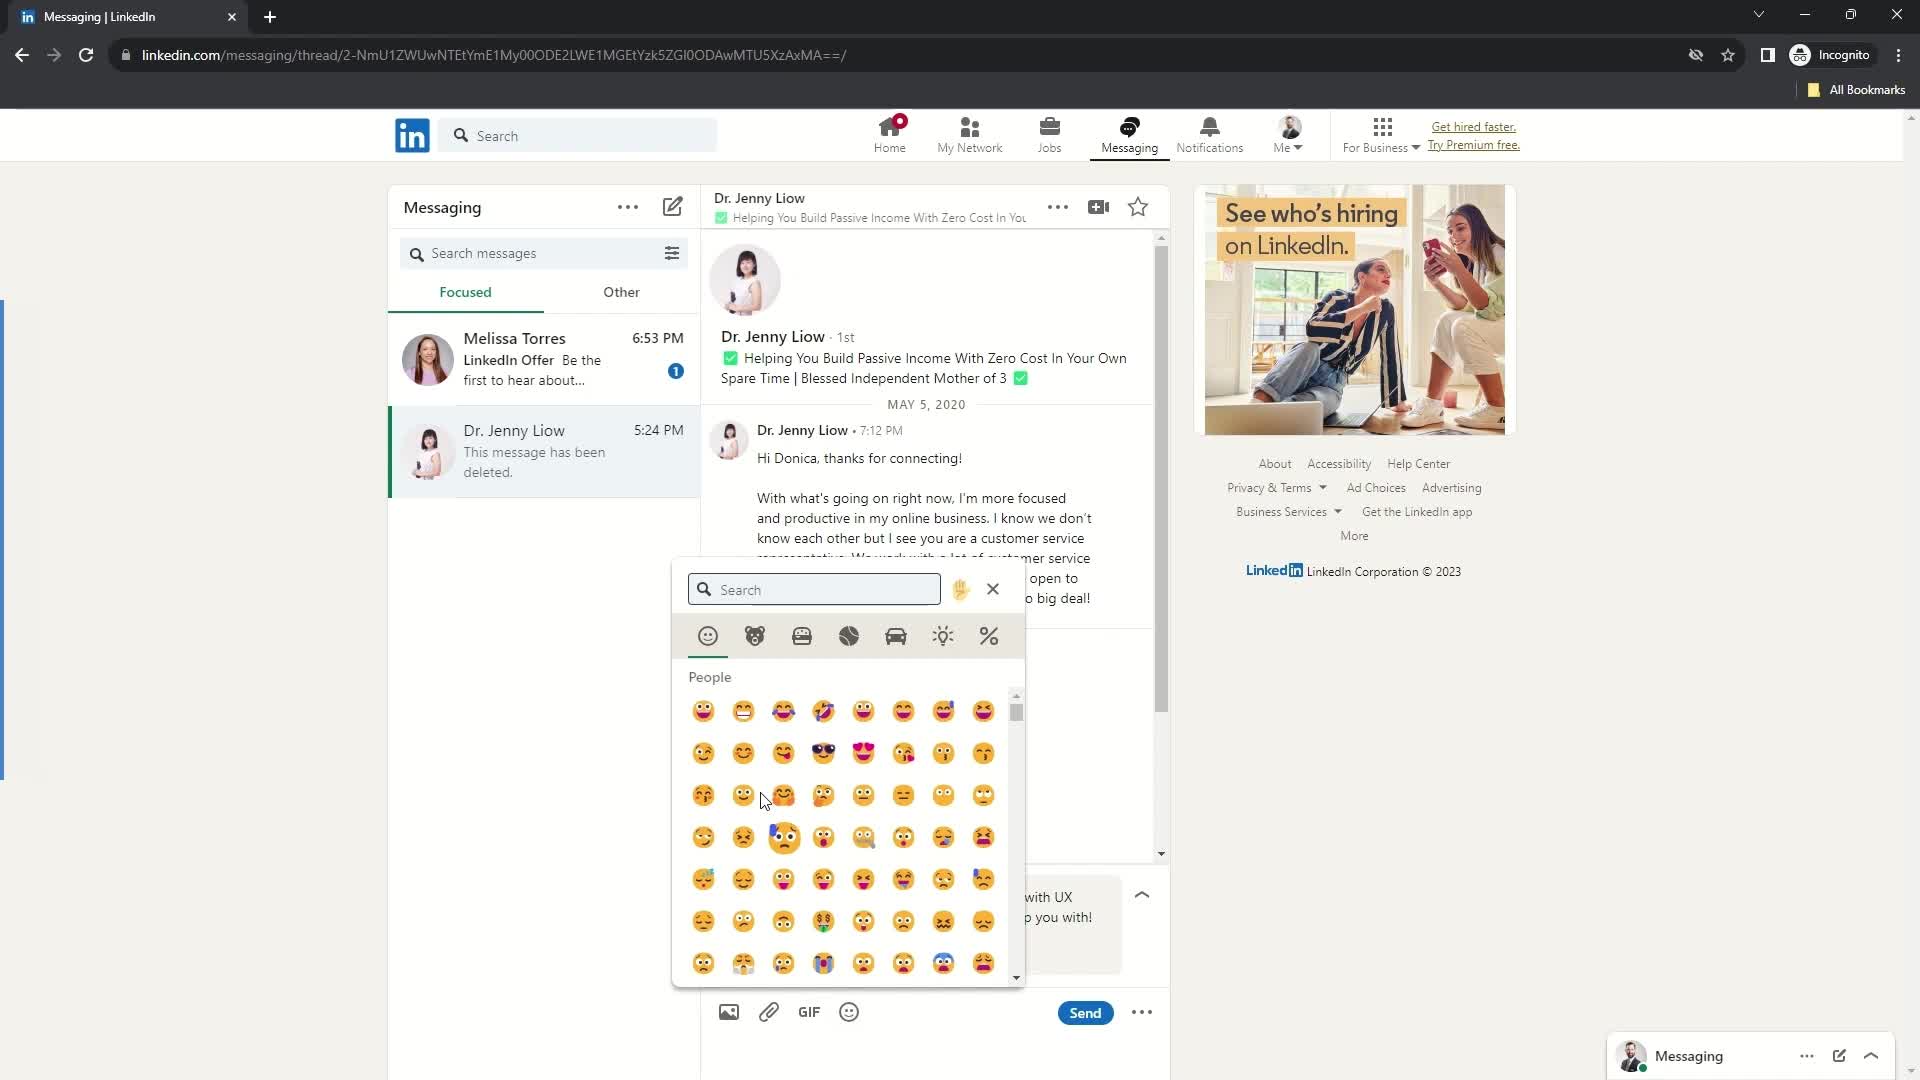Send the message

click(1085, 1013)
